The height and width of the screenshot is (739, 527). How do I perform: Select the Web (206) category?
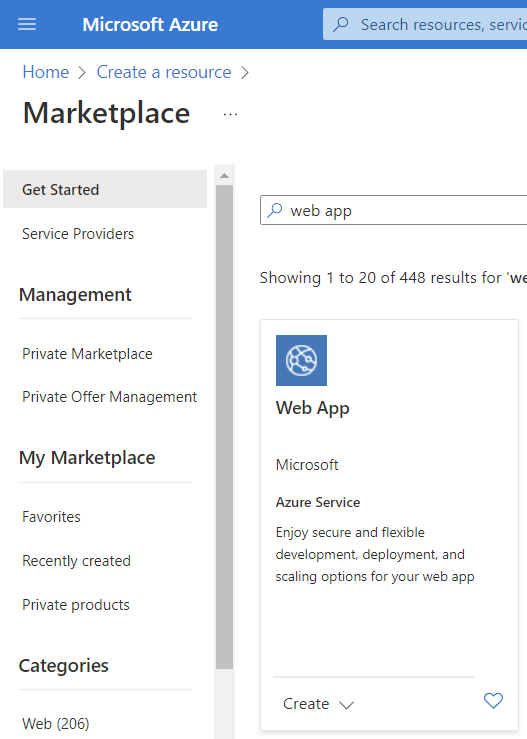[x=56, y=723]
